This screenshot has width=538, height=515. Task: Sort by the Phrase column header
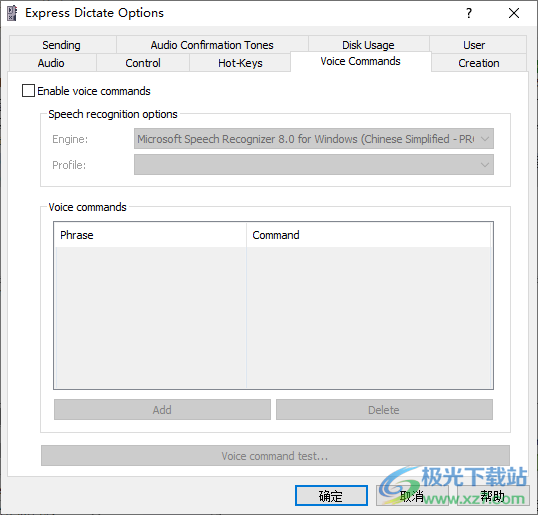(150, 235)
